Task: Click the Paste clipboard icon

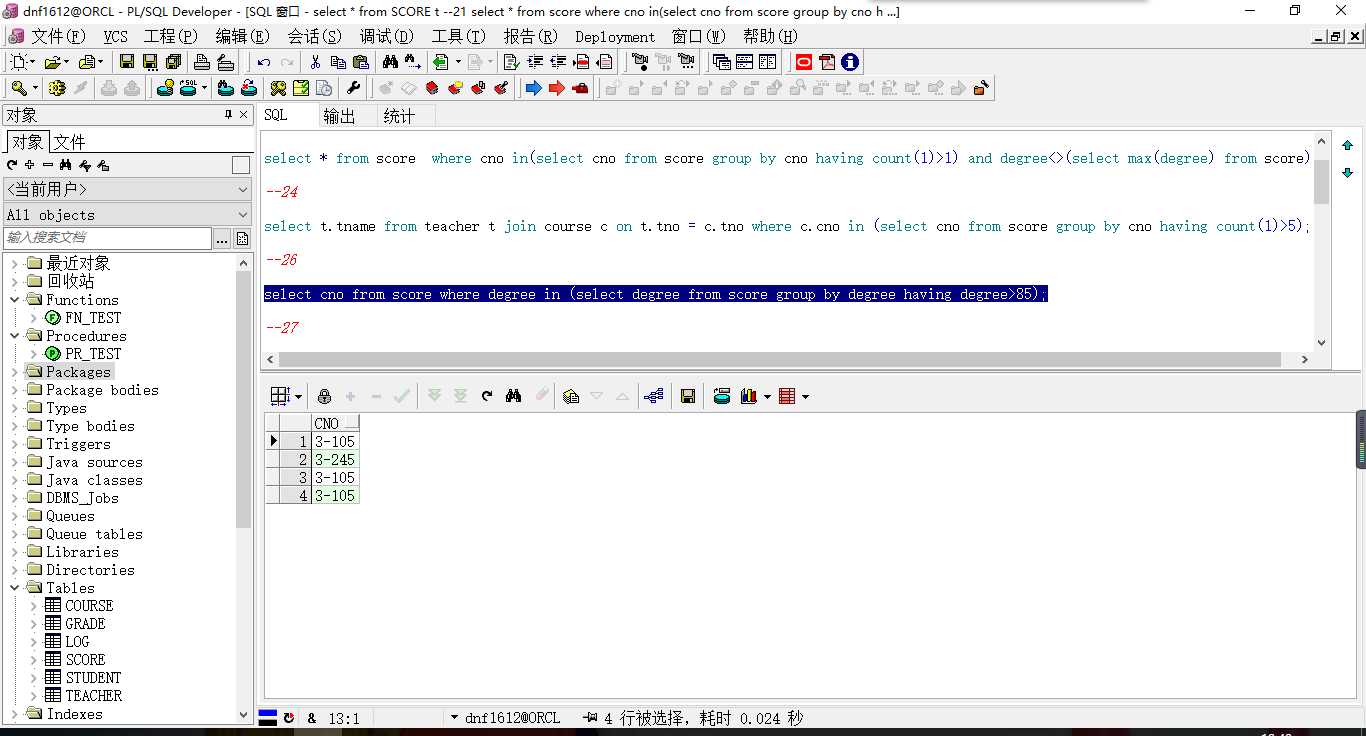Action: coord(361,62)
